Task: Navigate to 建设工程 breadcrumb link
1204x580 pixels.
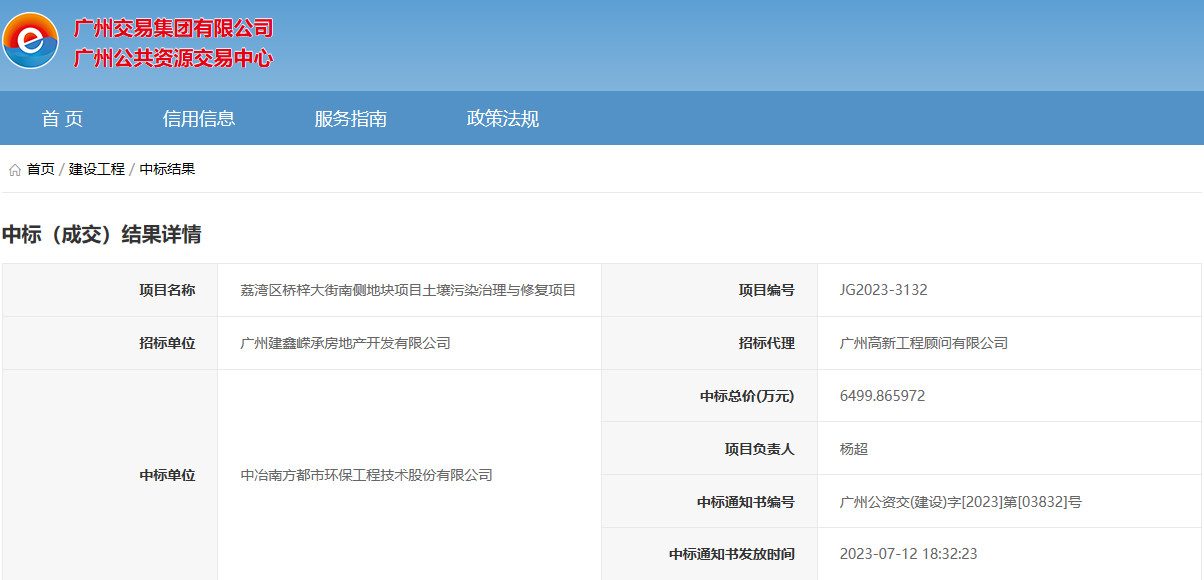Action: pyautogui.click(x=97, y=169)
